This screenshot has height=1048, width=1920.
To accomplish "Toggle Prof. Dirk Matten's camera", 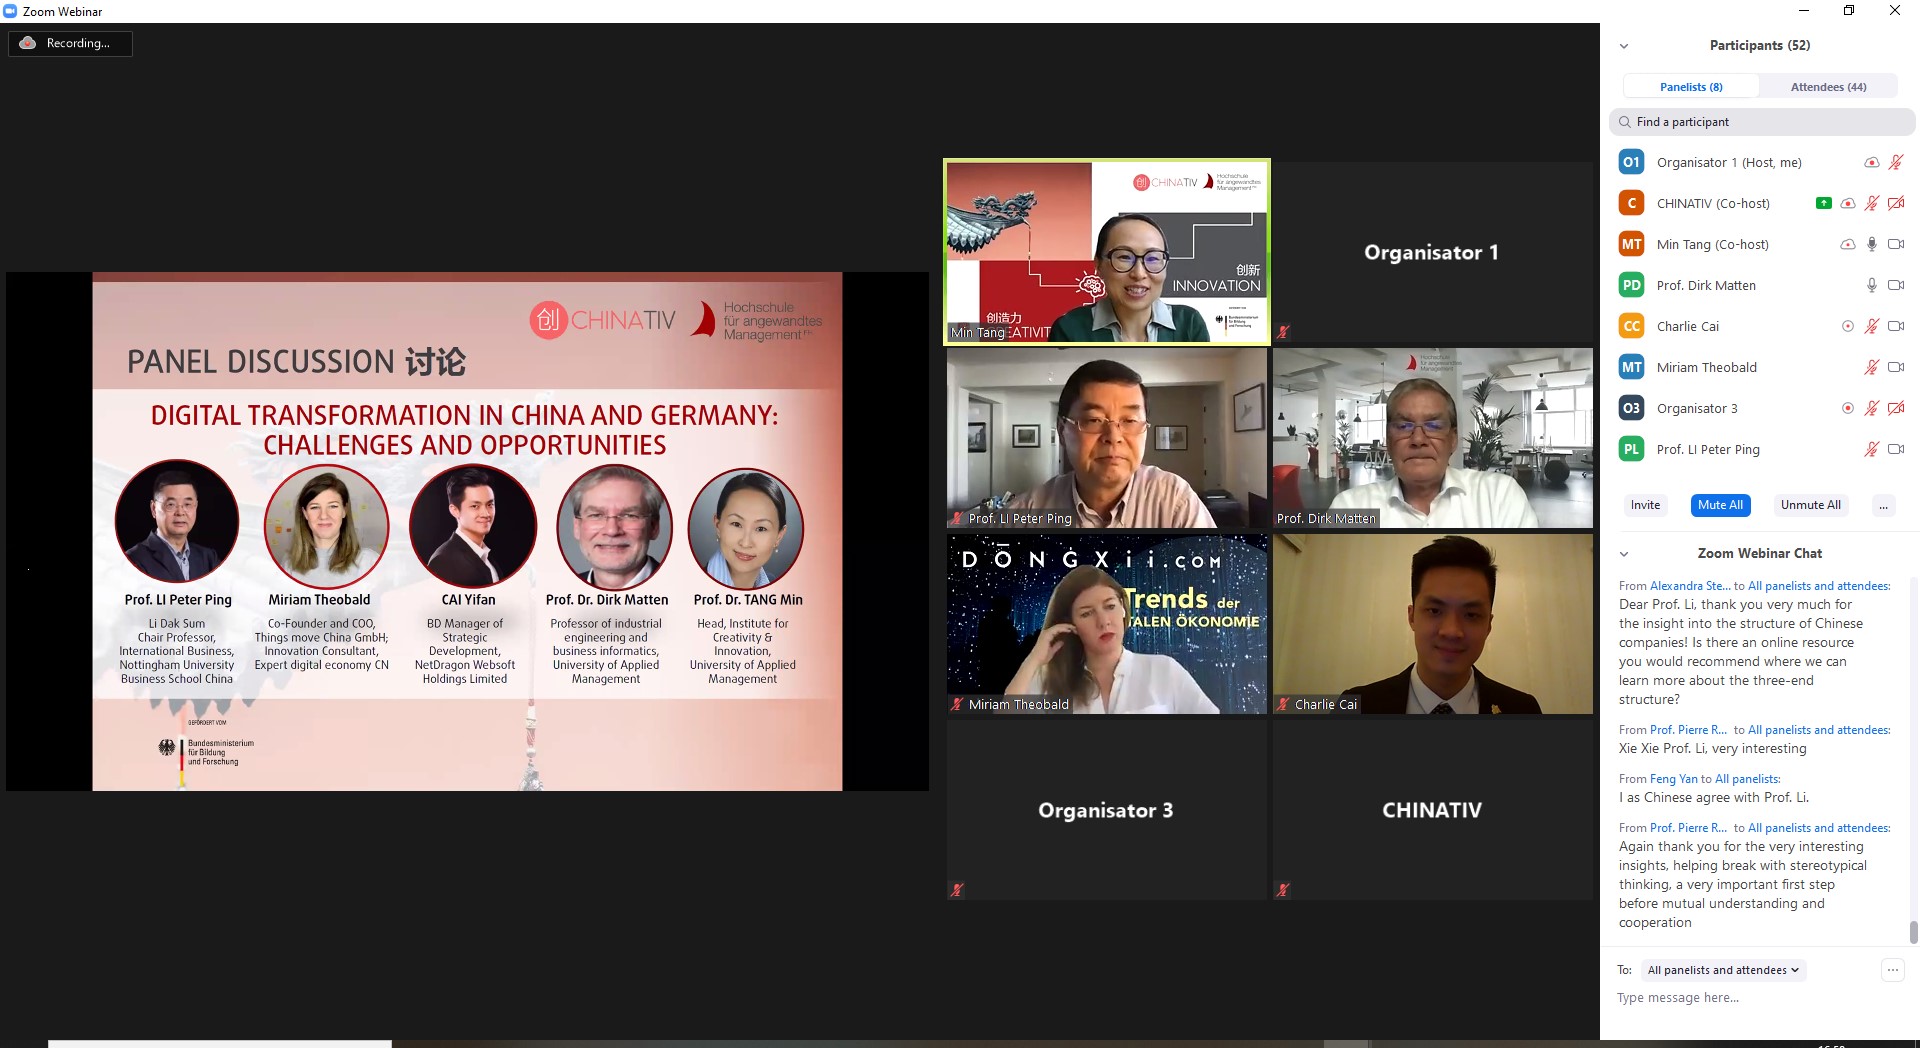I will (1896, 285).
